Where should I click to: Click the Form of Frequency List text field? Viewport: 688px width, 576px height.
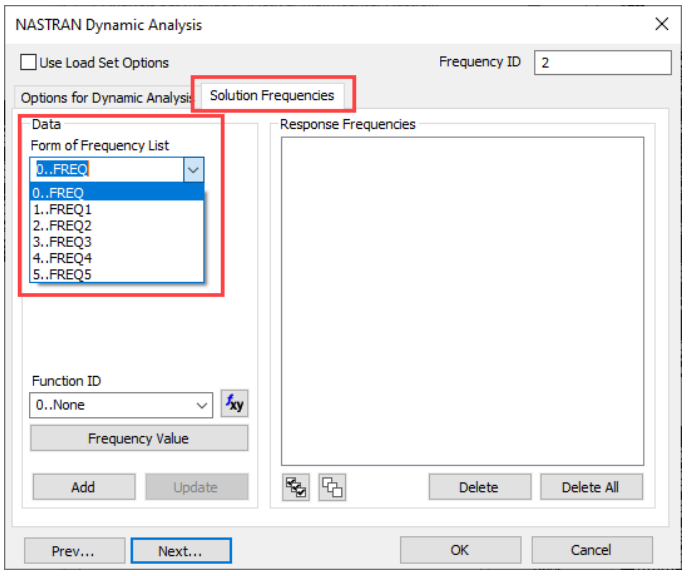click(x=107, y=169)
